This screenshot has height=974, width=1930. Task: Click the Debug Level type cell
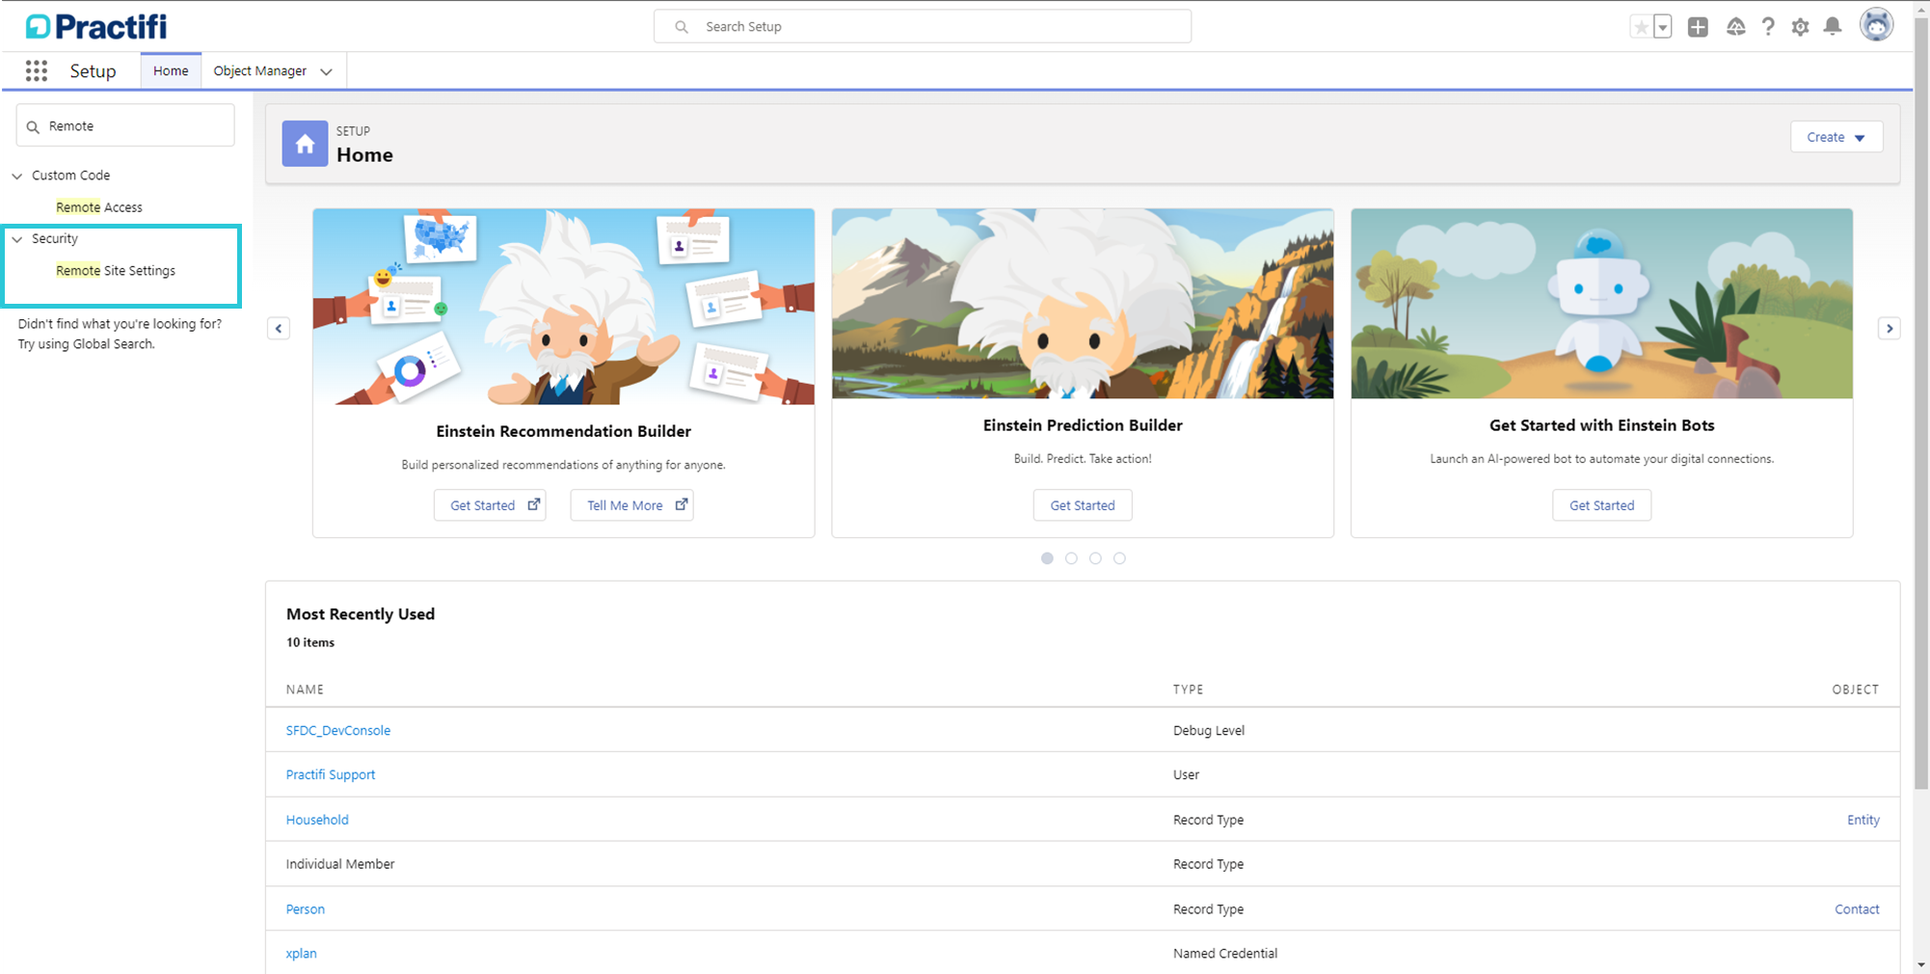click(1209, 730)
